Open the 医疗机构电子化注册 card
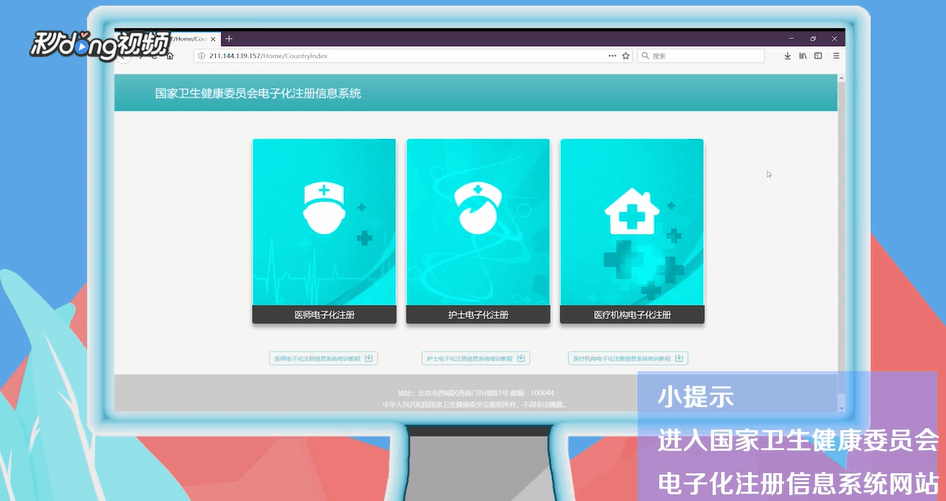 (x=632, y=231)
